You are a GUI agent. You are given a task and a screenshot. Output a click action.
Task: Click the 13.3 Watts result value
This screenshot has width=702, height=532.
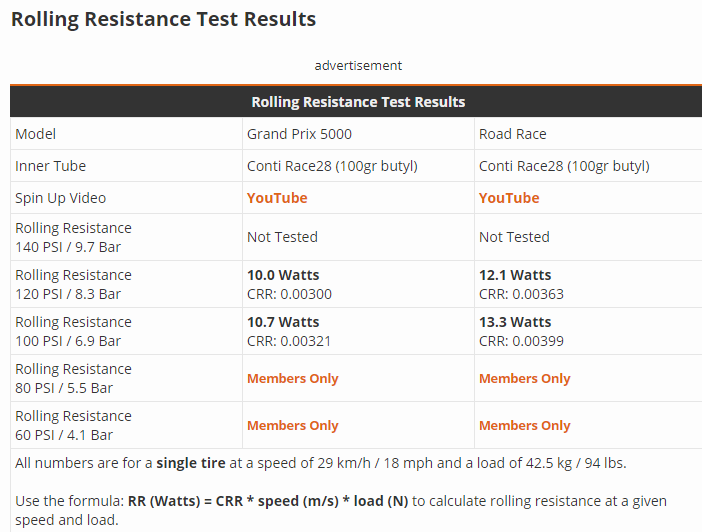(515, 322)
